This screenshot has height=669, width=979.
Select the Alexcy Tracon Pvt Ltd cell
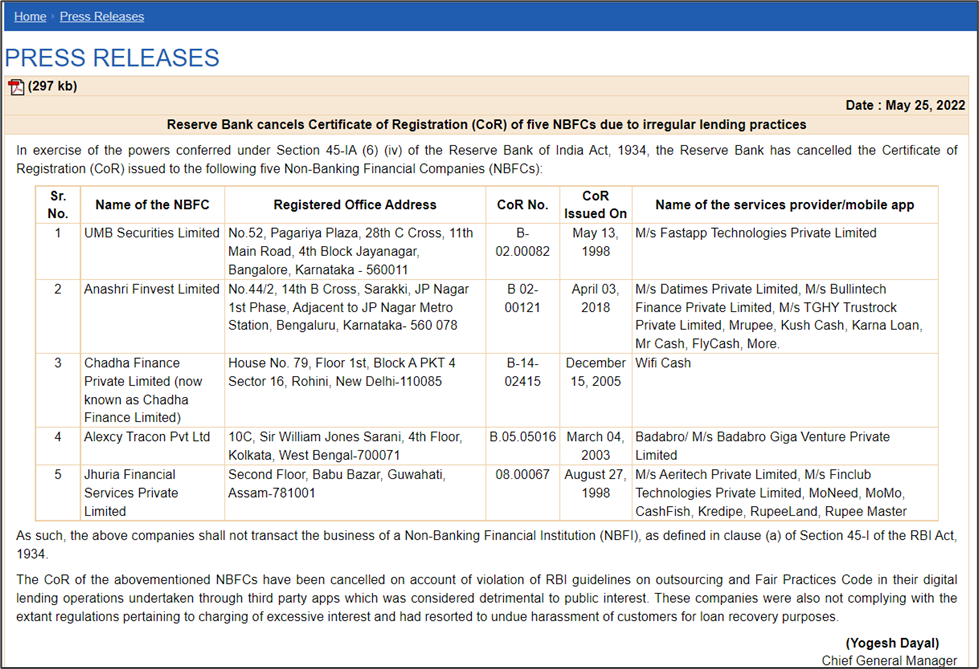[152, 446]
